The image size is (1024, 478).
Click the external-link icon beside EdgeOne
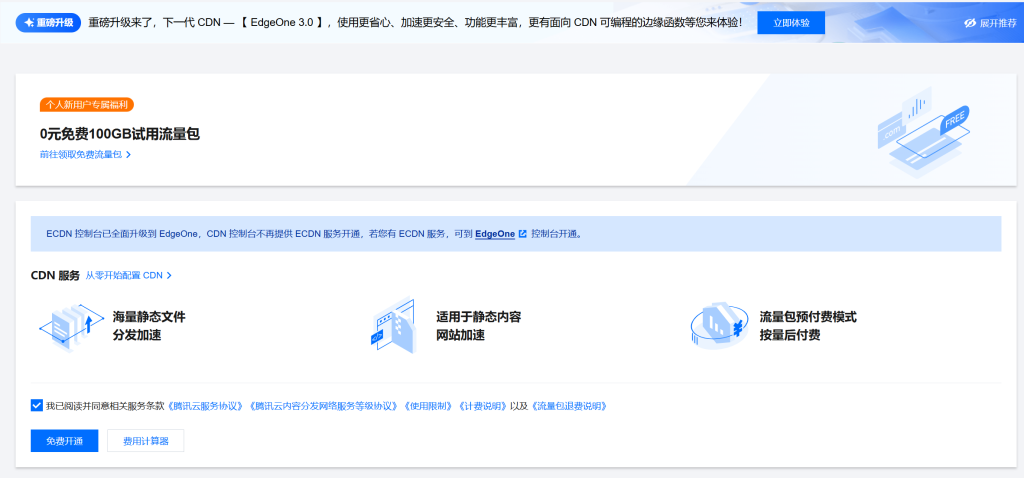pyautogui.click(x=522, y=234)
